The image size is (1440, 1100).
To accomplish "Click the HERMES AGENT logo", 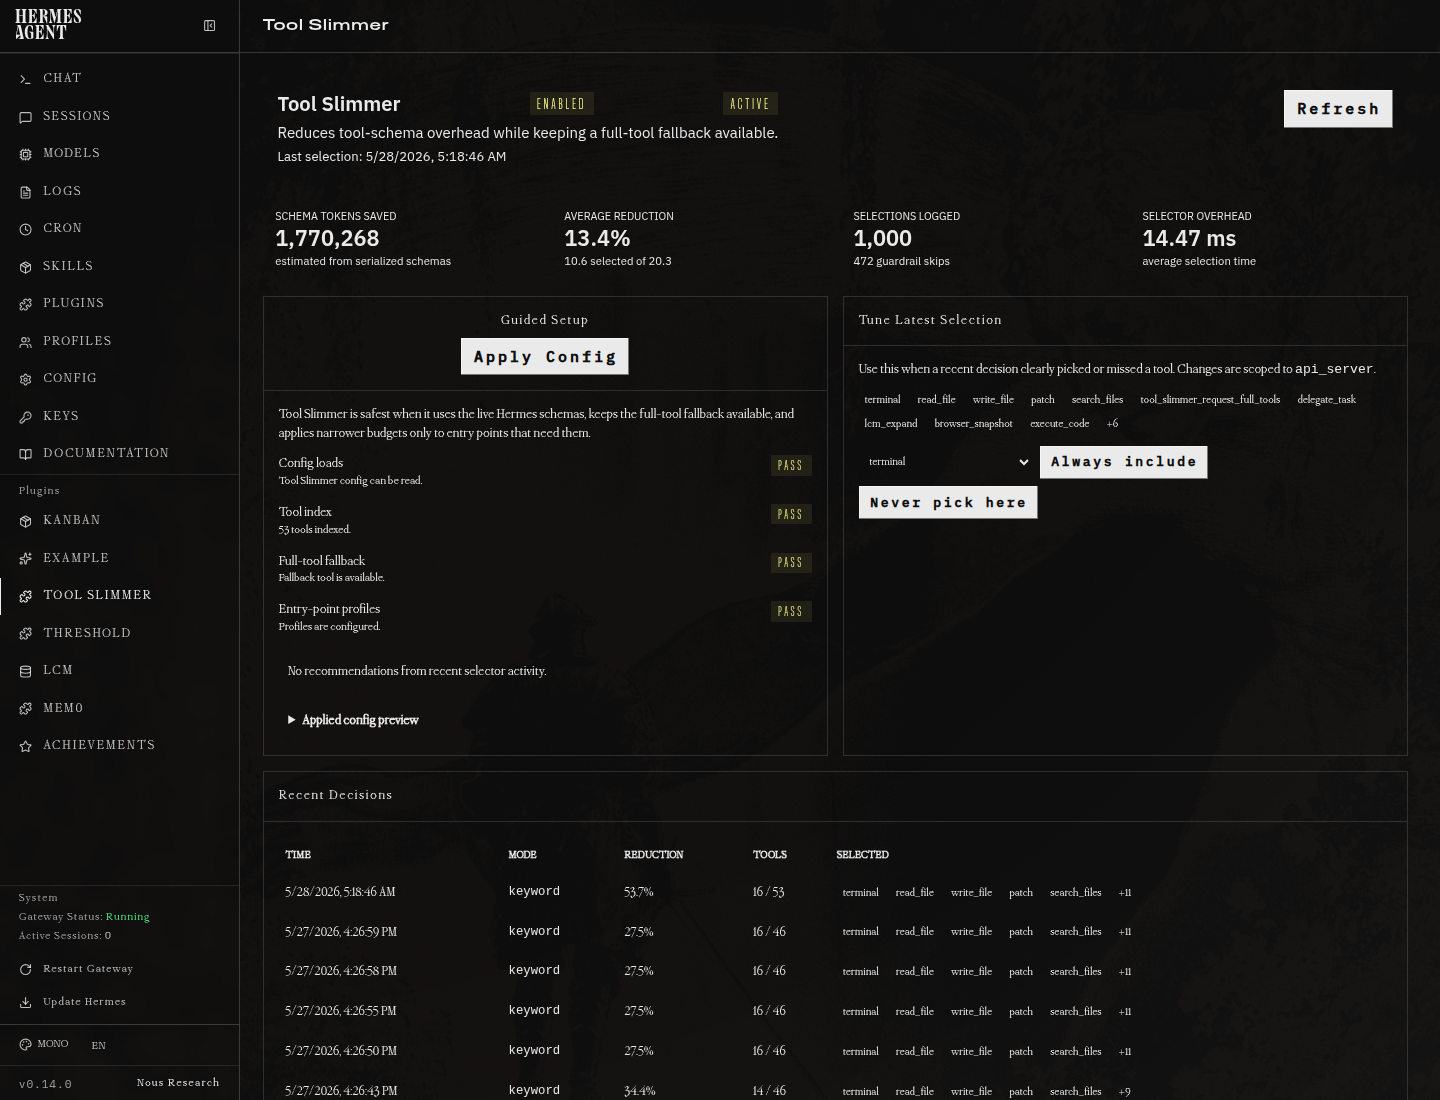I will click(x=48, y=25).
